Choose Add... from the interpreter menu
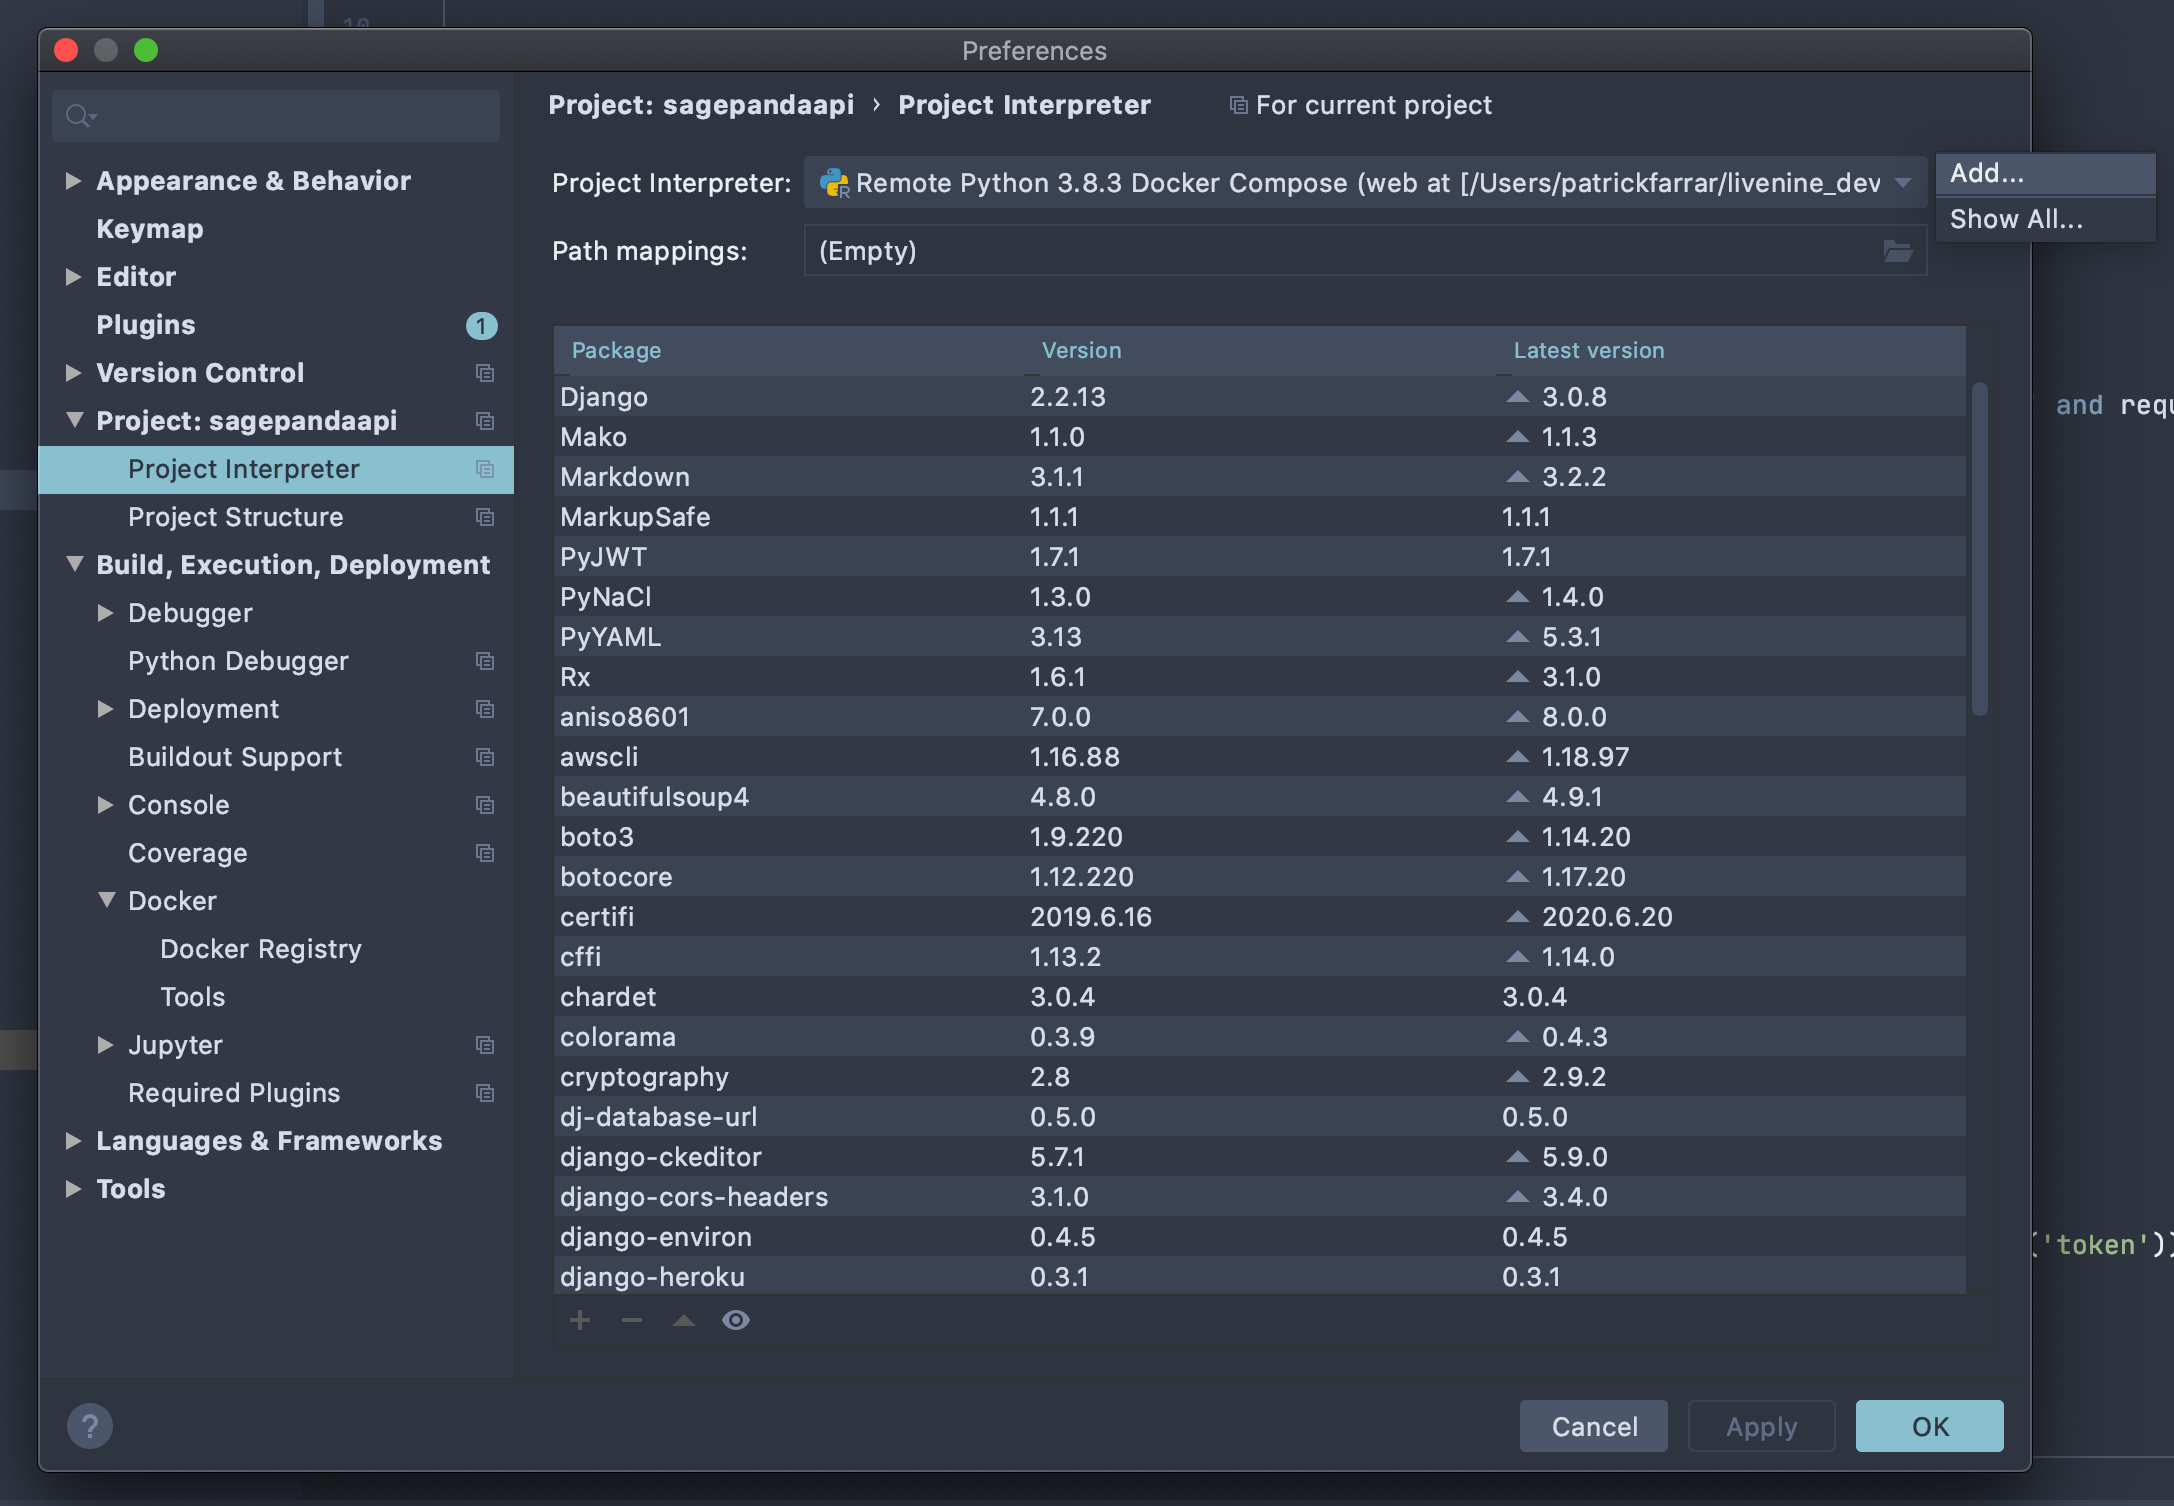 [x=2045, y=174]
